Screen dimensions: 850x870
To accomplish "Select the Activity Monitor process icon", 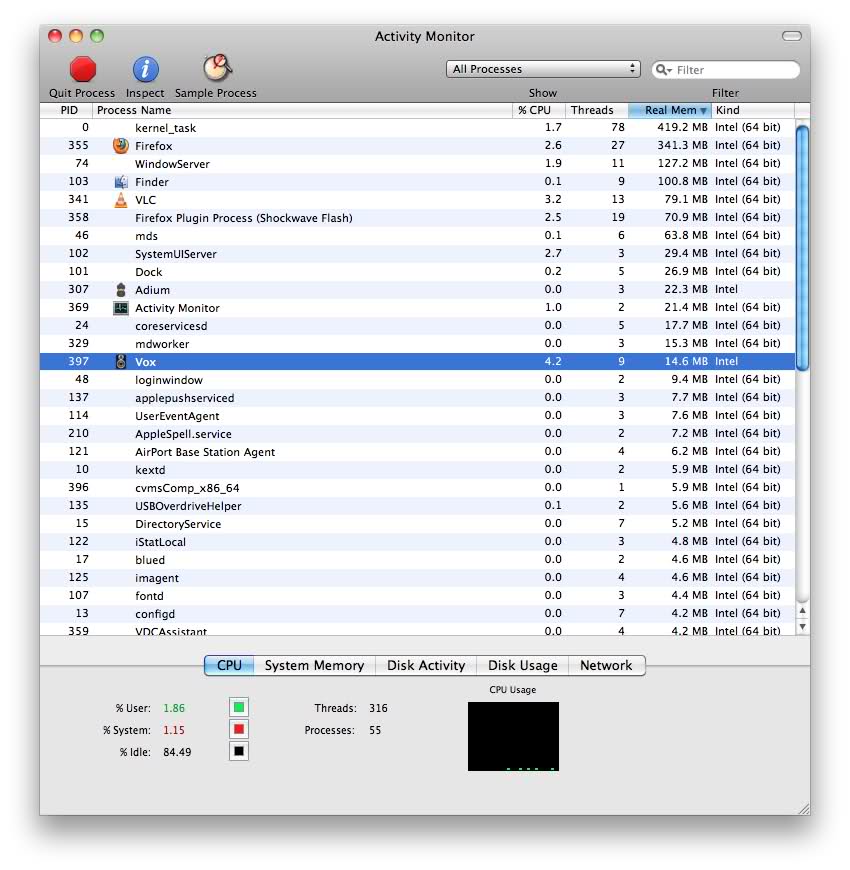I will click(120, 308).
